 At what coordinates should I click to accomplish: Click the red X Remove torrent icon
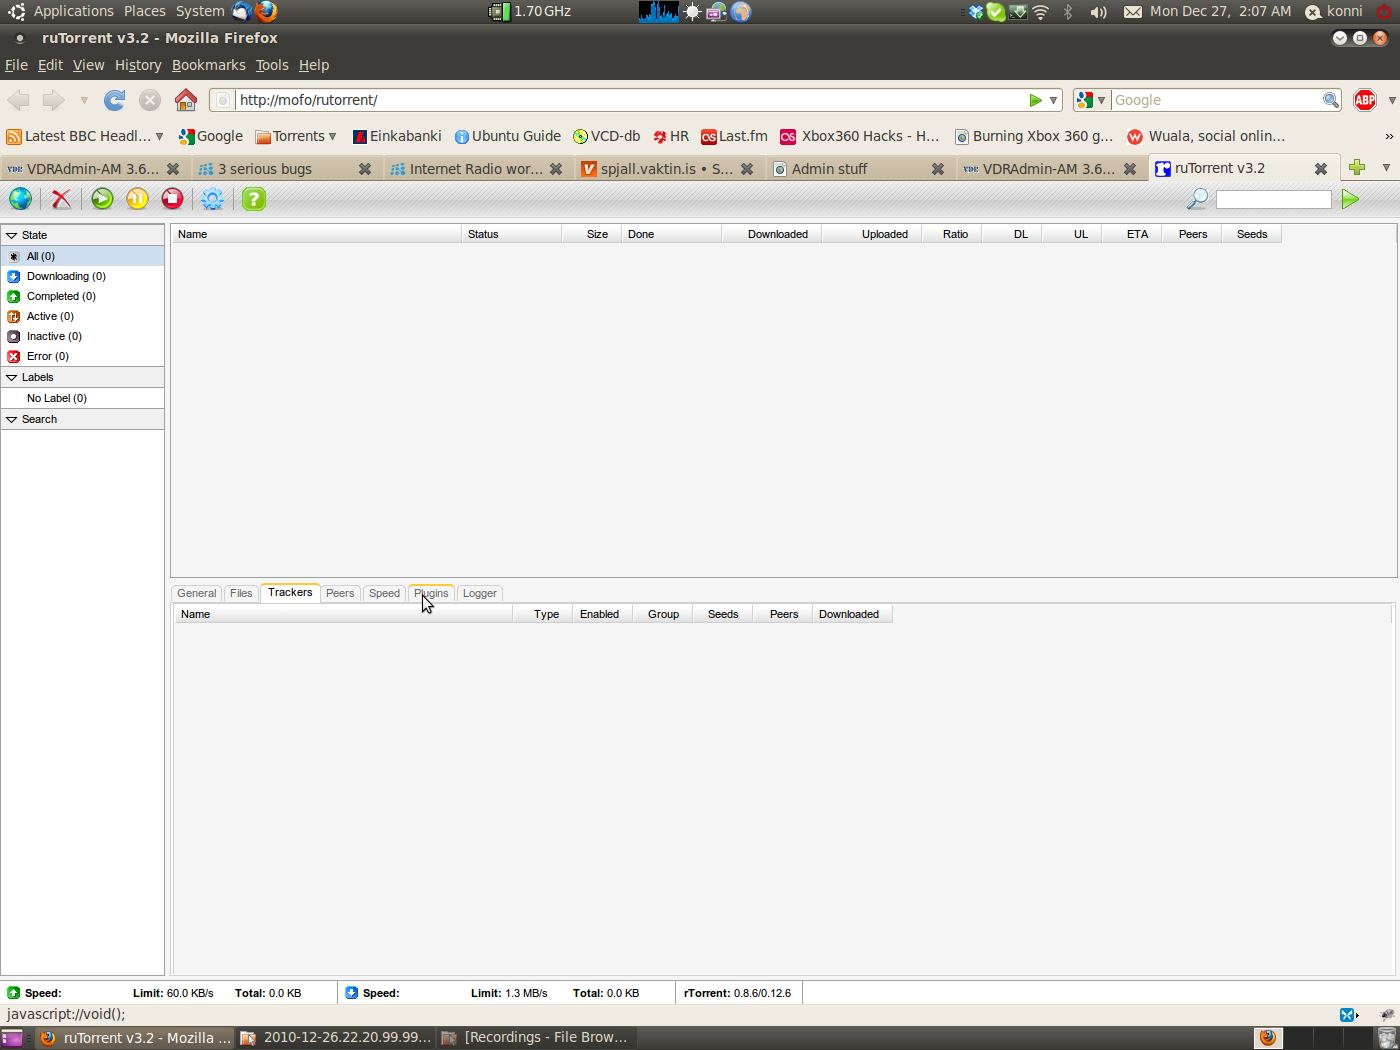[61, 199]
